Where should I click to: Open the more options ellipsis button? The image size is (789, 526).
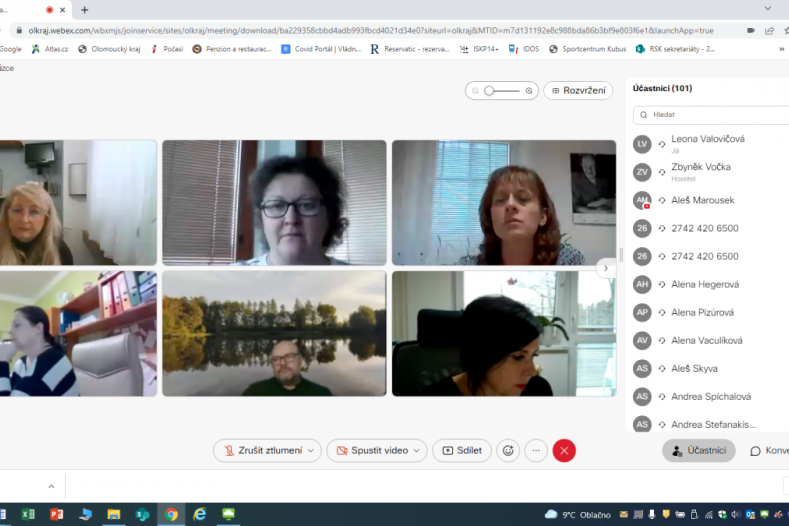[536, 451]
